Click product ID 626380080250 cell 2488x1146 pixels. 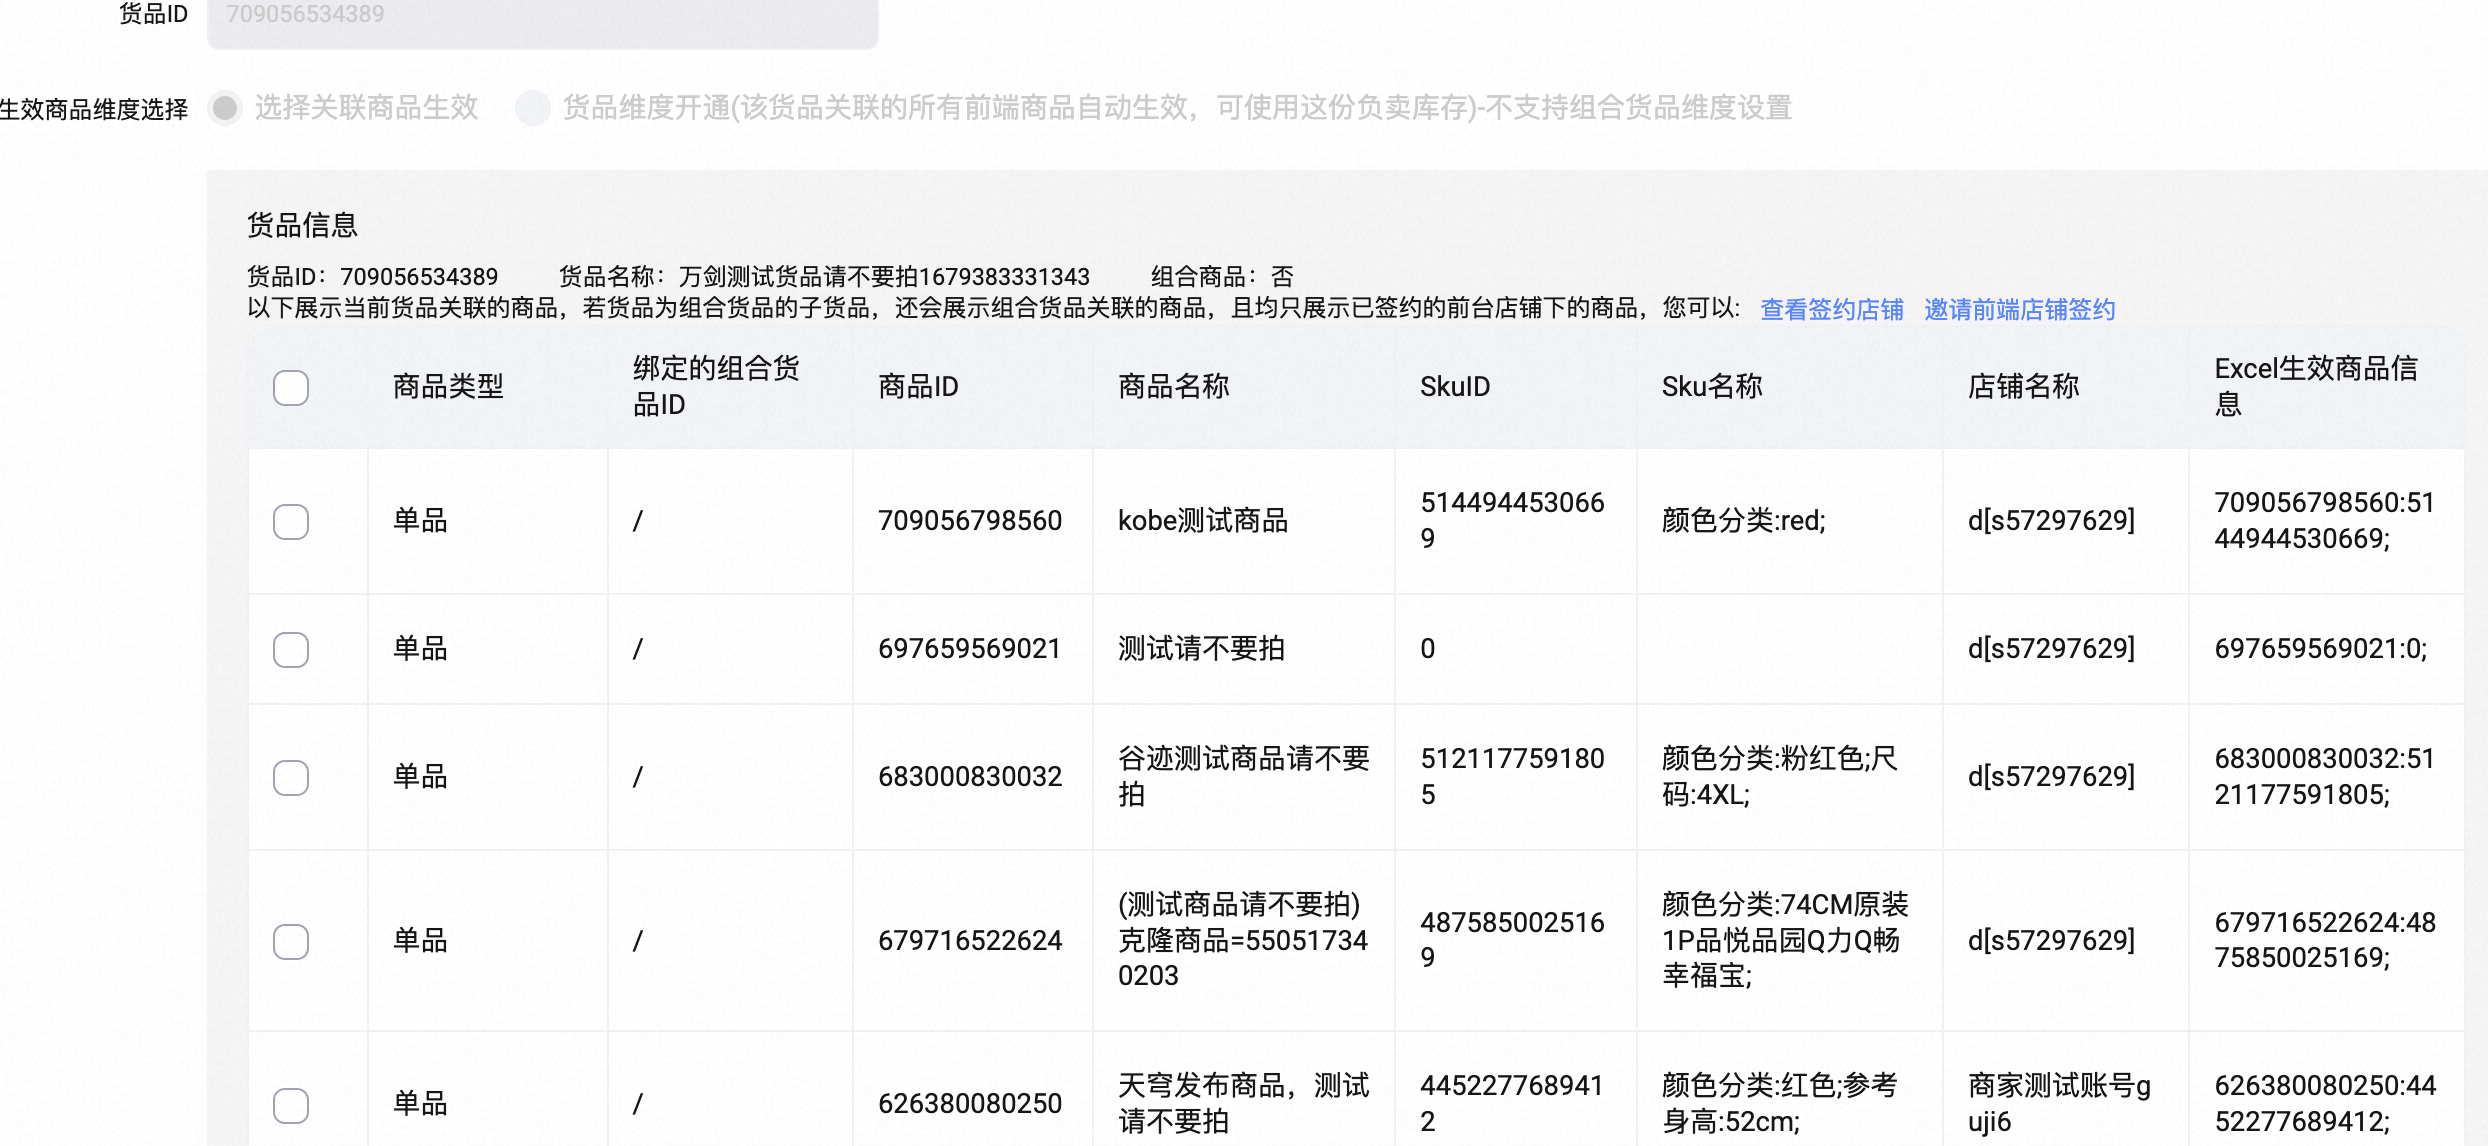(970, 1103)
